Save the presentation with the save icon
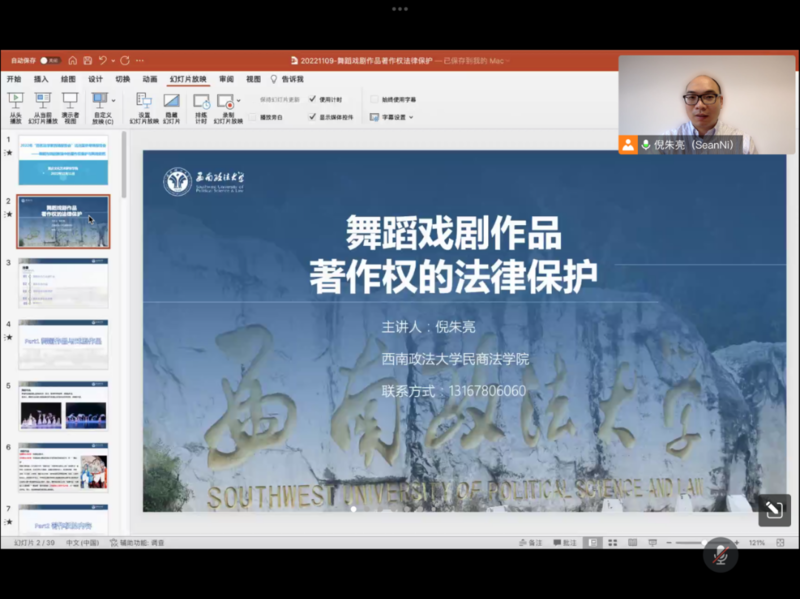Screen dimensions: 800x599 point(88,60)
